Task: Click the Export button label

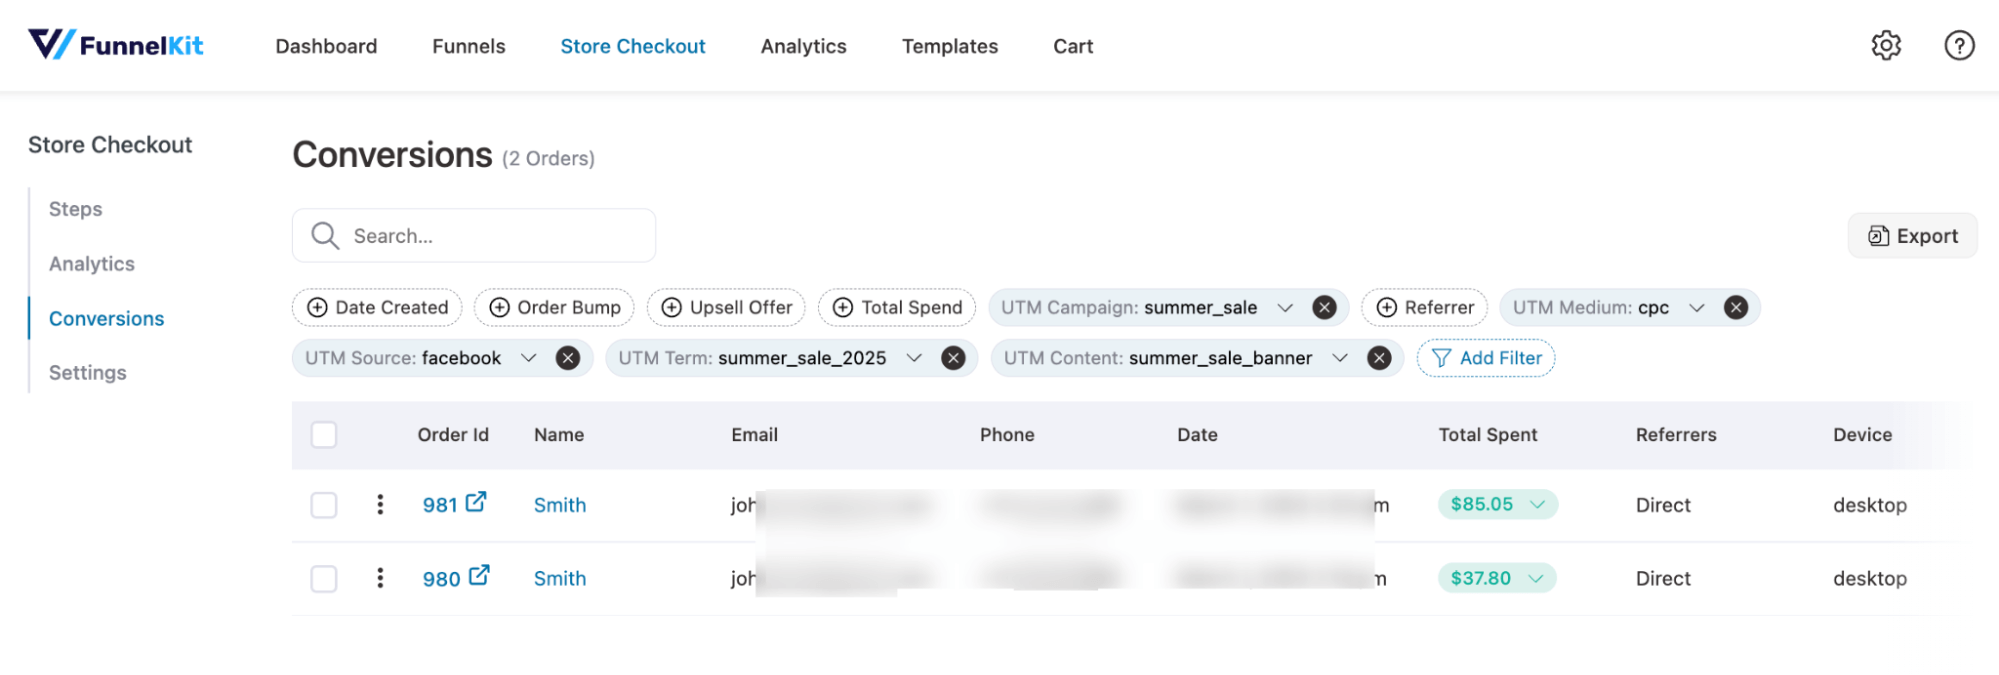Action: pos(1927,236)
